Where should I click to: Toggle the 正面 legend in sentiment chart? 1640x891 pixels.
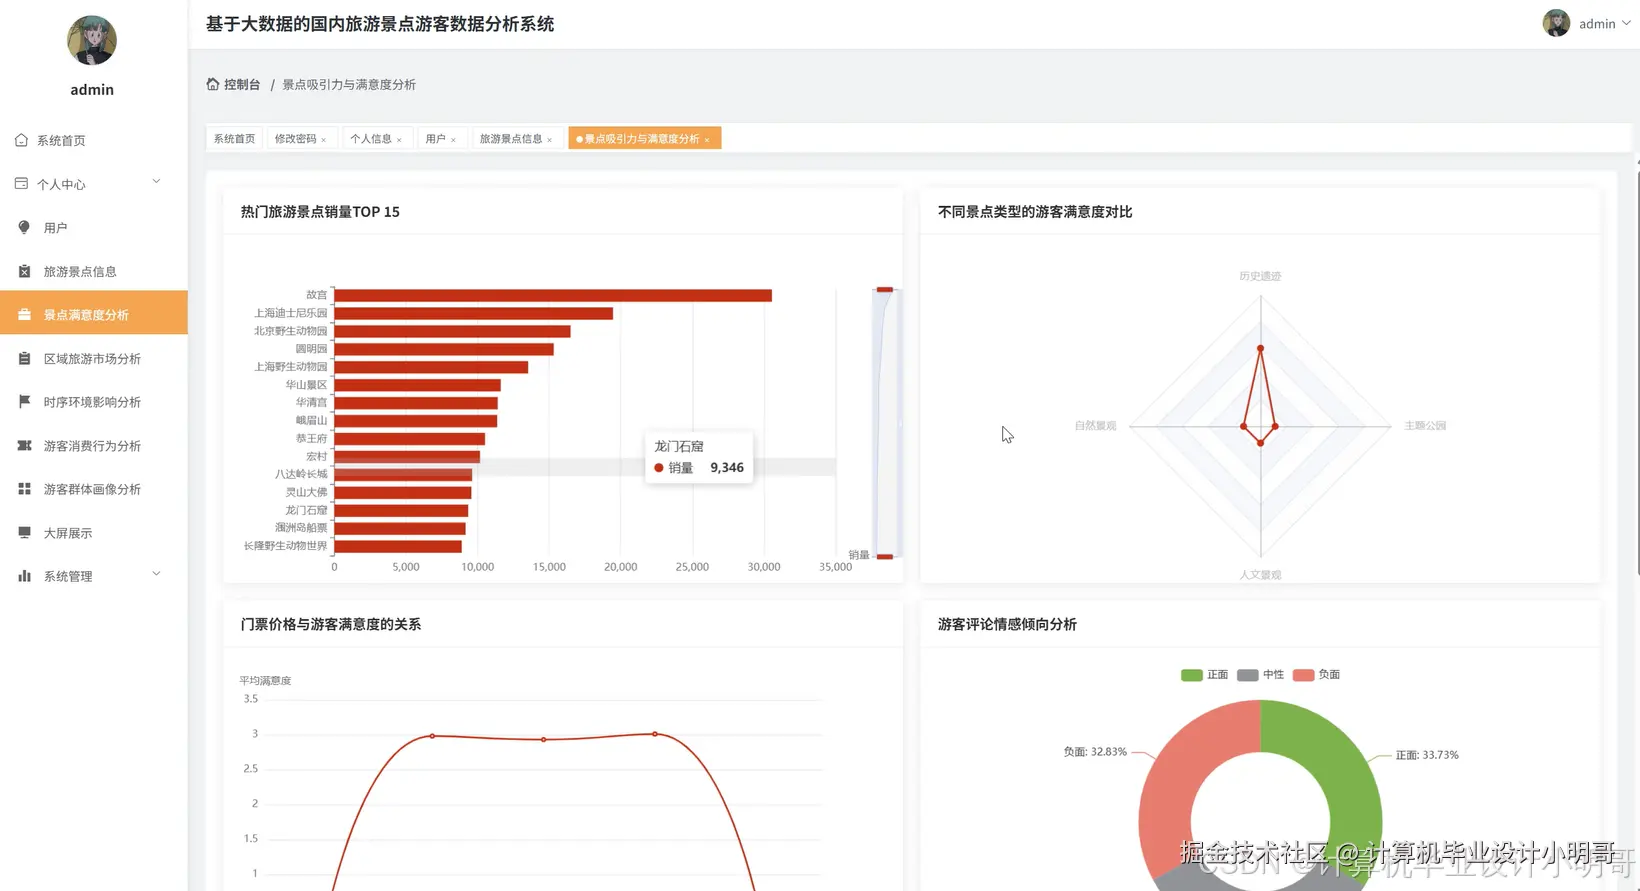click(x=1204, y=675)
